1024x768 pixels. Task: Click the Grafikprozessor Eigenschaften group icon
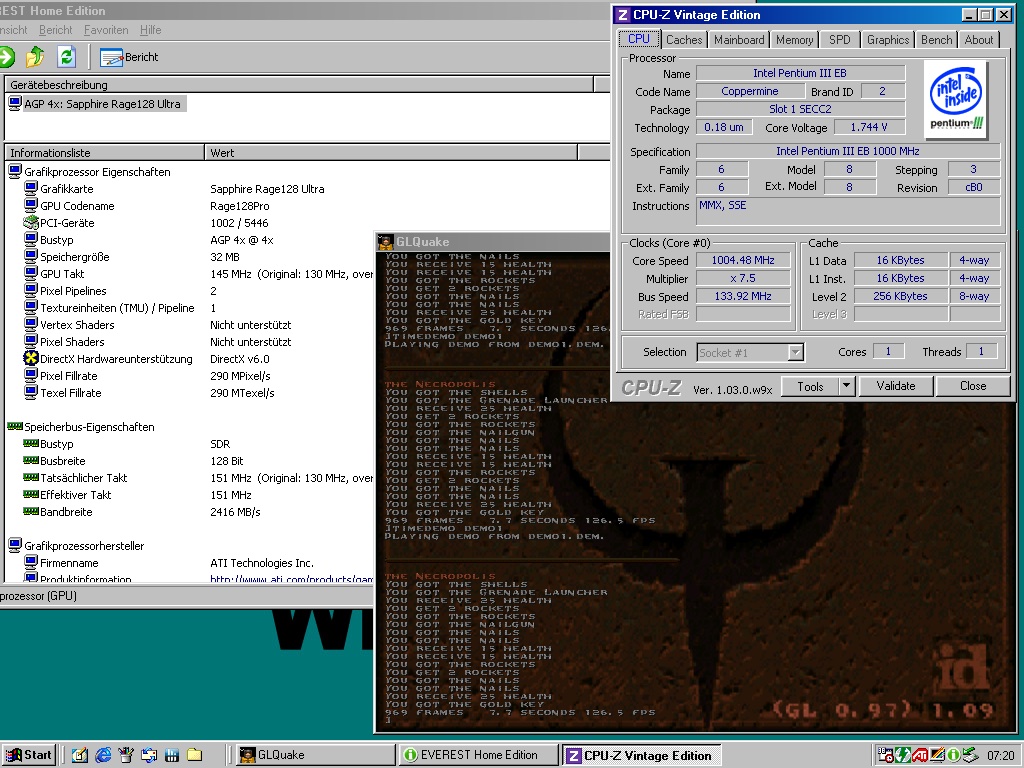click(14, 172)
